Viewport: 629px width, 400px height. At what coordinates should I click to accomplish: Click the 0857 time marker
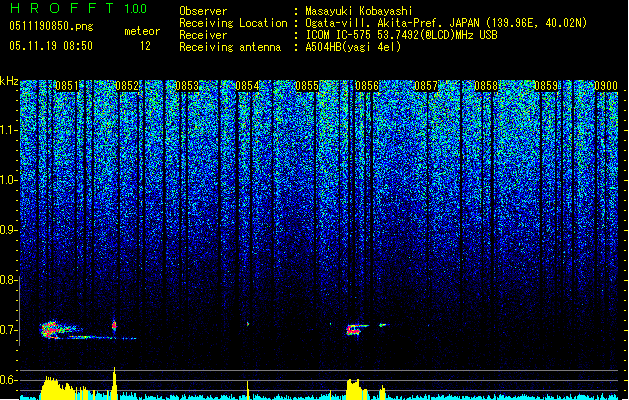[426, 86]
